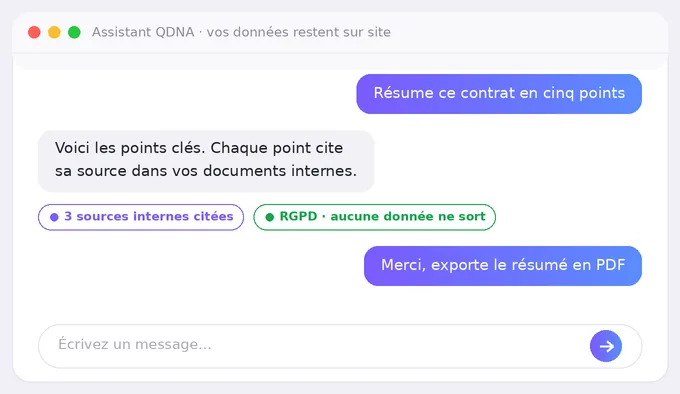Click the purple dot in the sources chip
Image resolution: width=680 pixels, height=394 pixels.
(54, 217)
